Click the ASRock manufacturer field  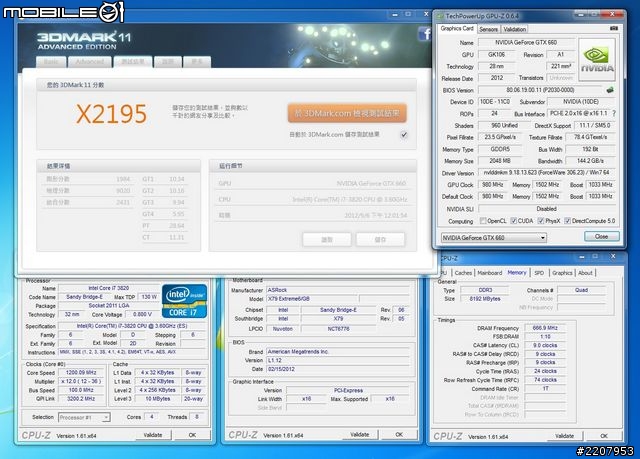[x=338, y=290]
